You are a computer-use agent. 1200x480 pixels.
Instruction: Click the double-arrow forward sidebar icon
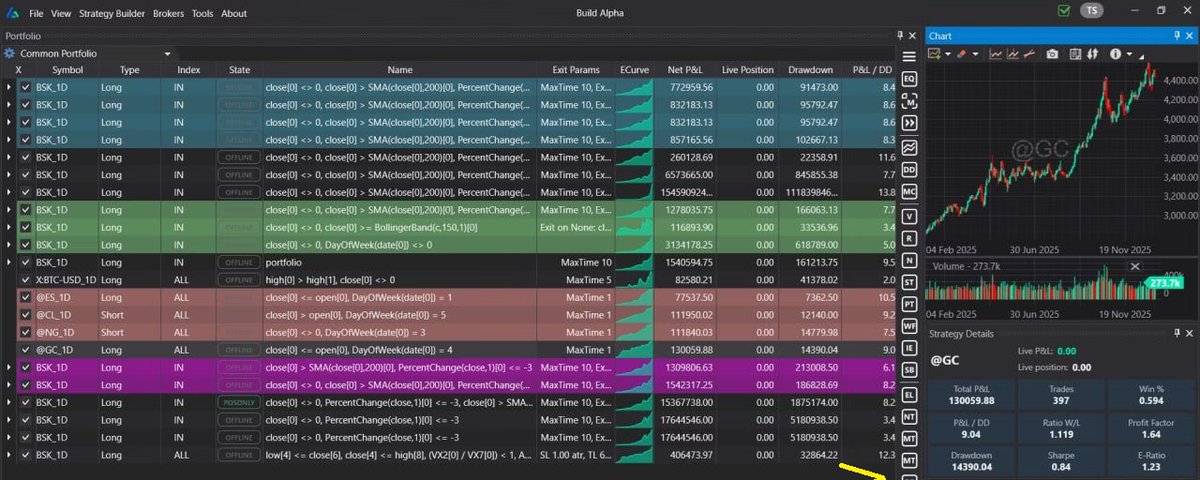point(909,123)
